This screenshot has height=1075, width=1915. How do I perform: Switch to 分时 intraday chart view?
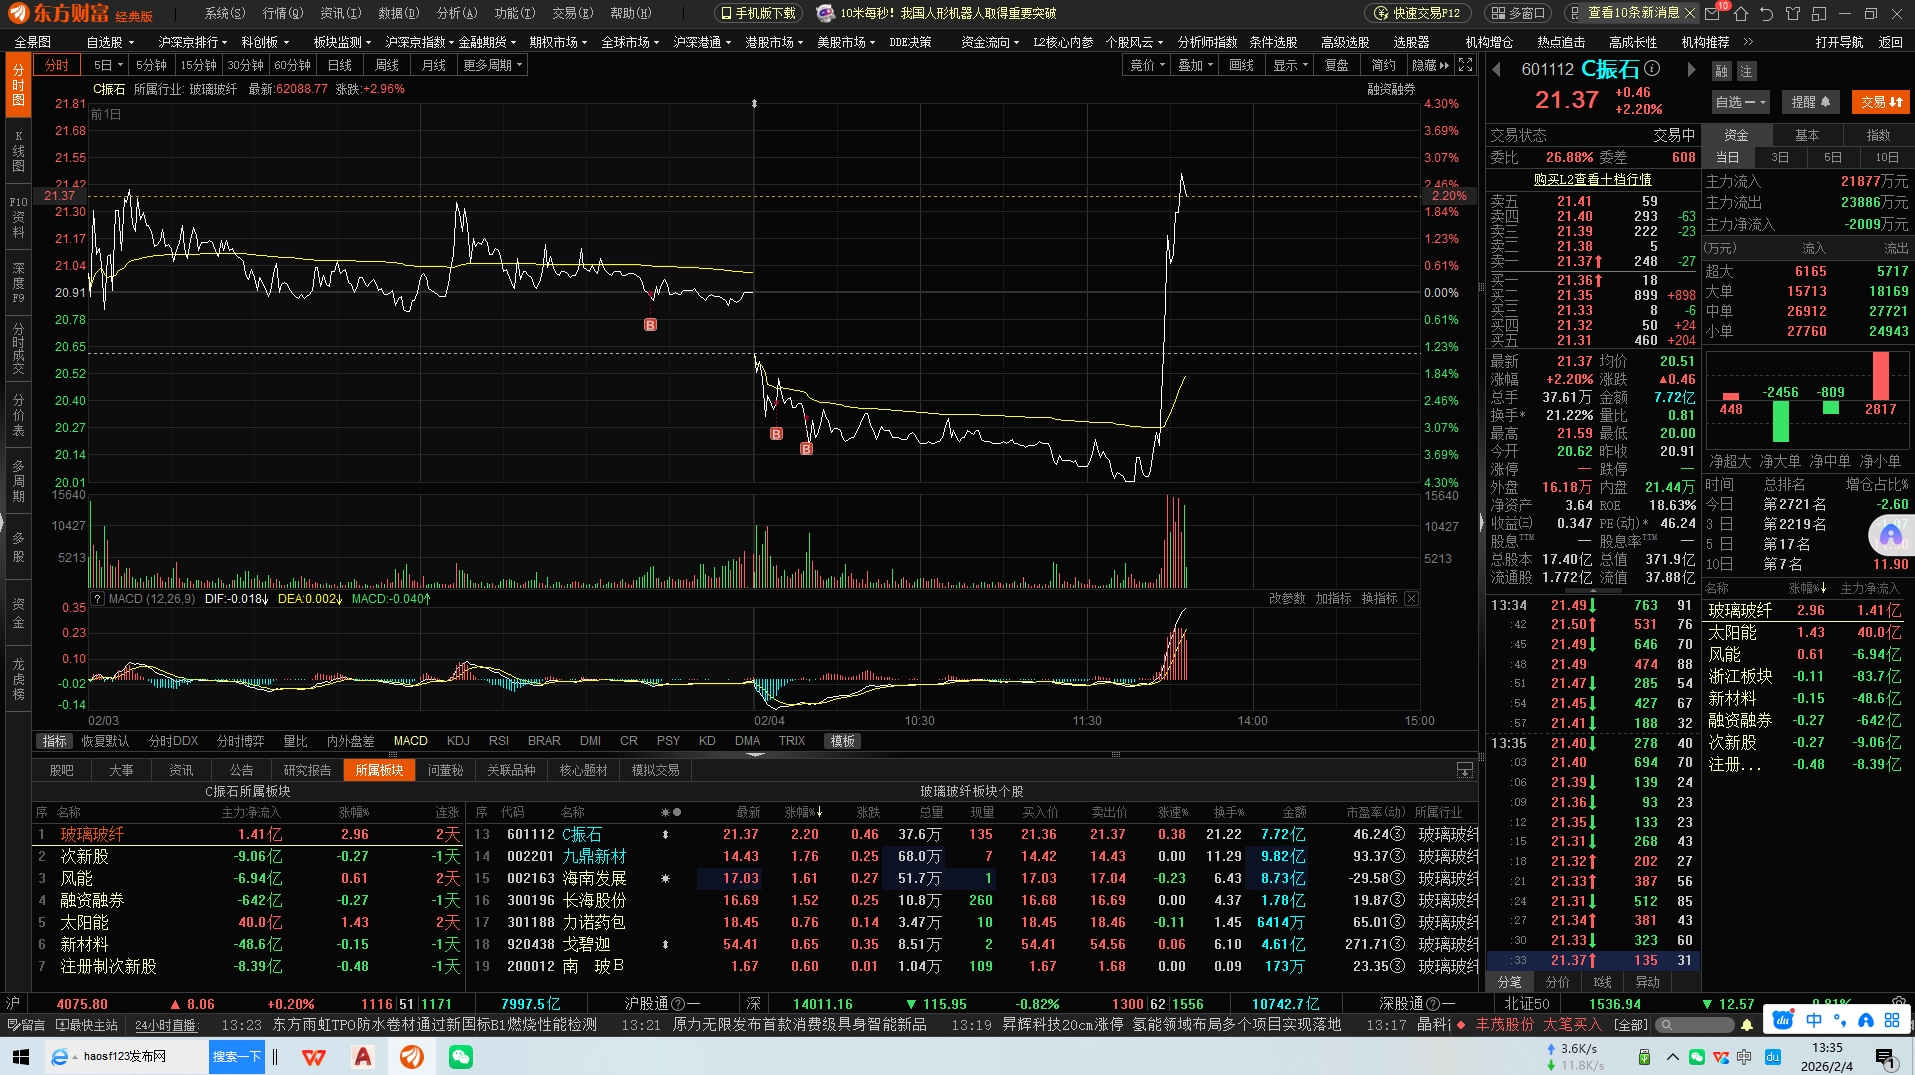point(57,65)
